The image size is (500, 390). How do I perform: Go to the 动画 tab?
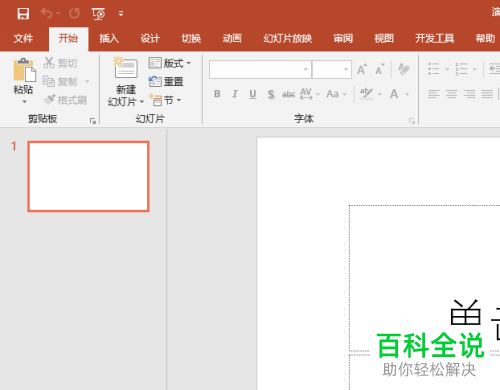[232, 39]
